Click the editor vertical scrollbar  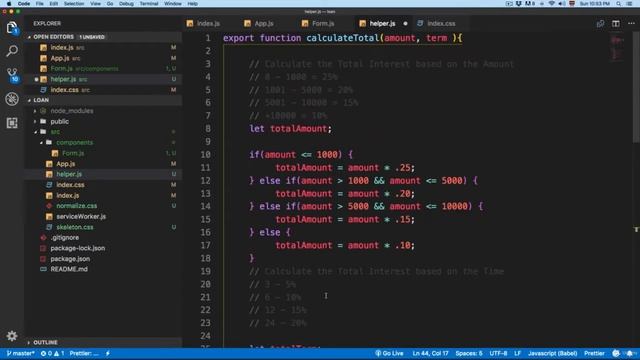(637, 87)
